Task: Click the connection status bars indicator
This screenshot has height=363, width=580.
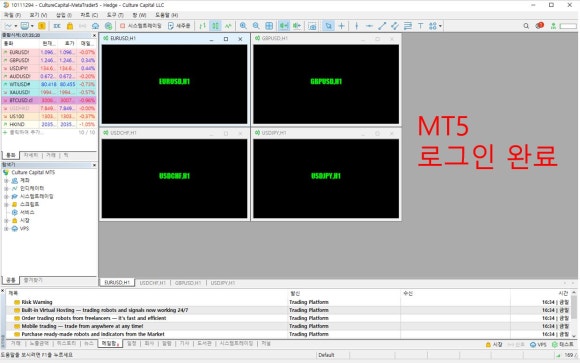Action: click(558, 355)
